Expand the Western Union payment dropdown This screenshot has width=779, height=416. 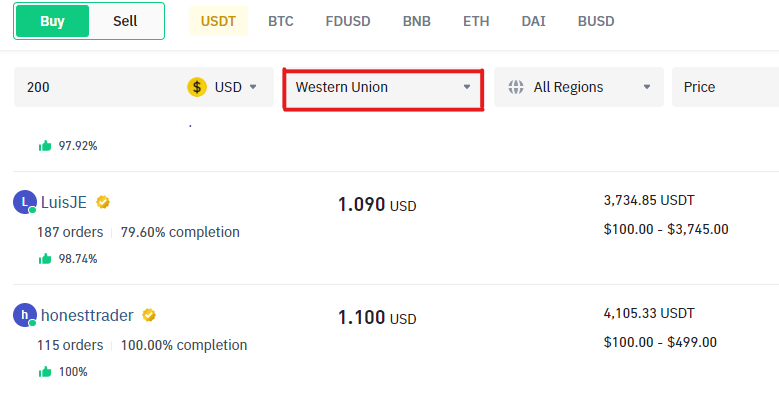click(x=383, y=89)
